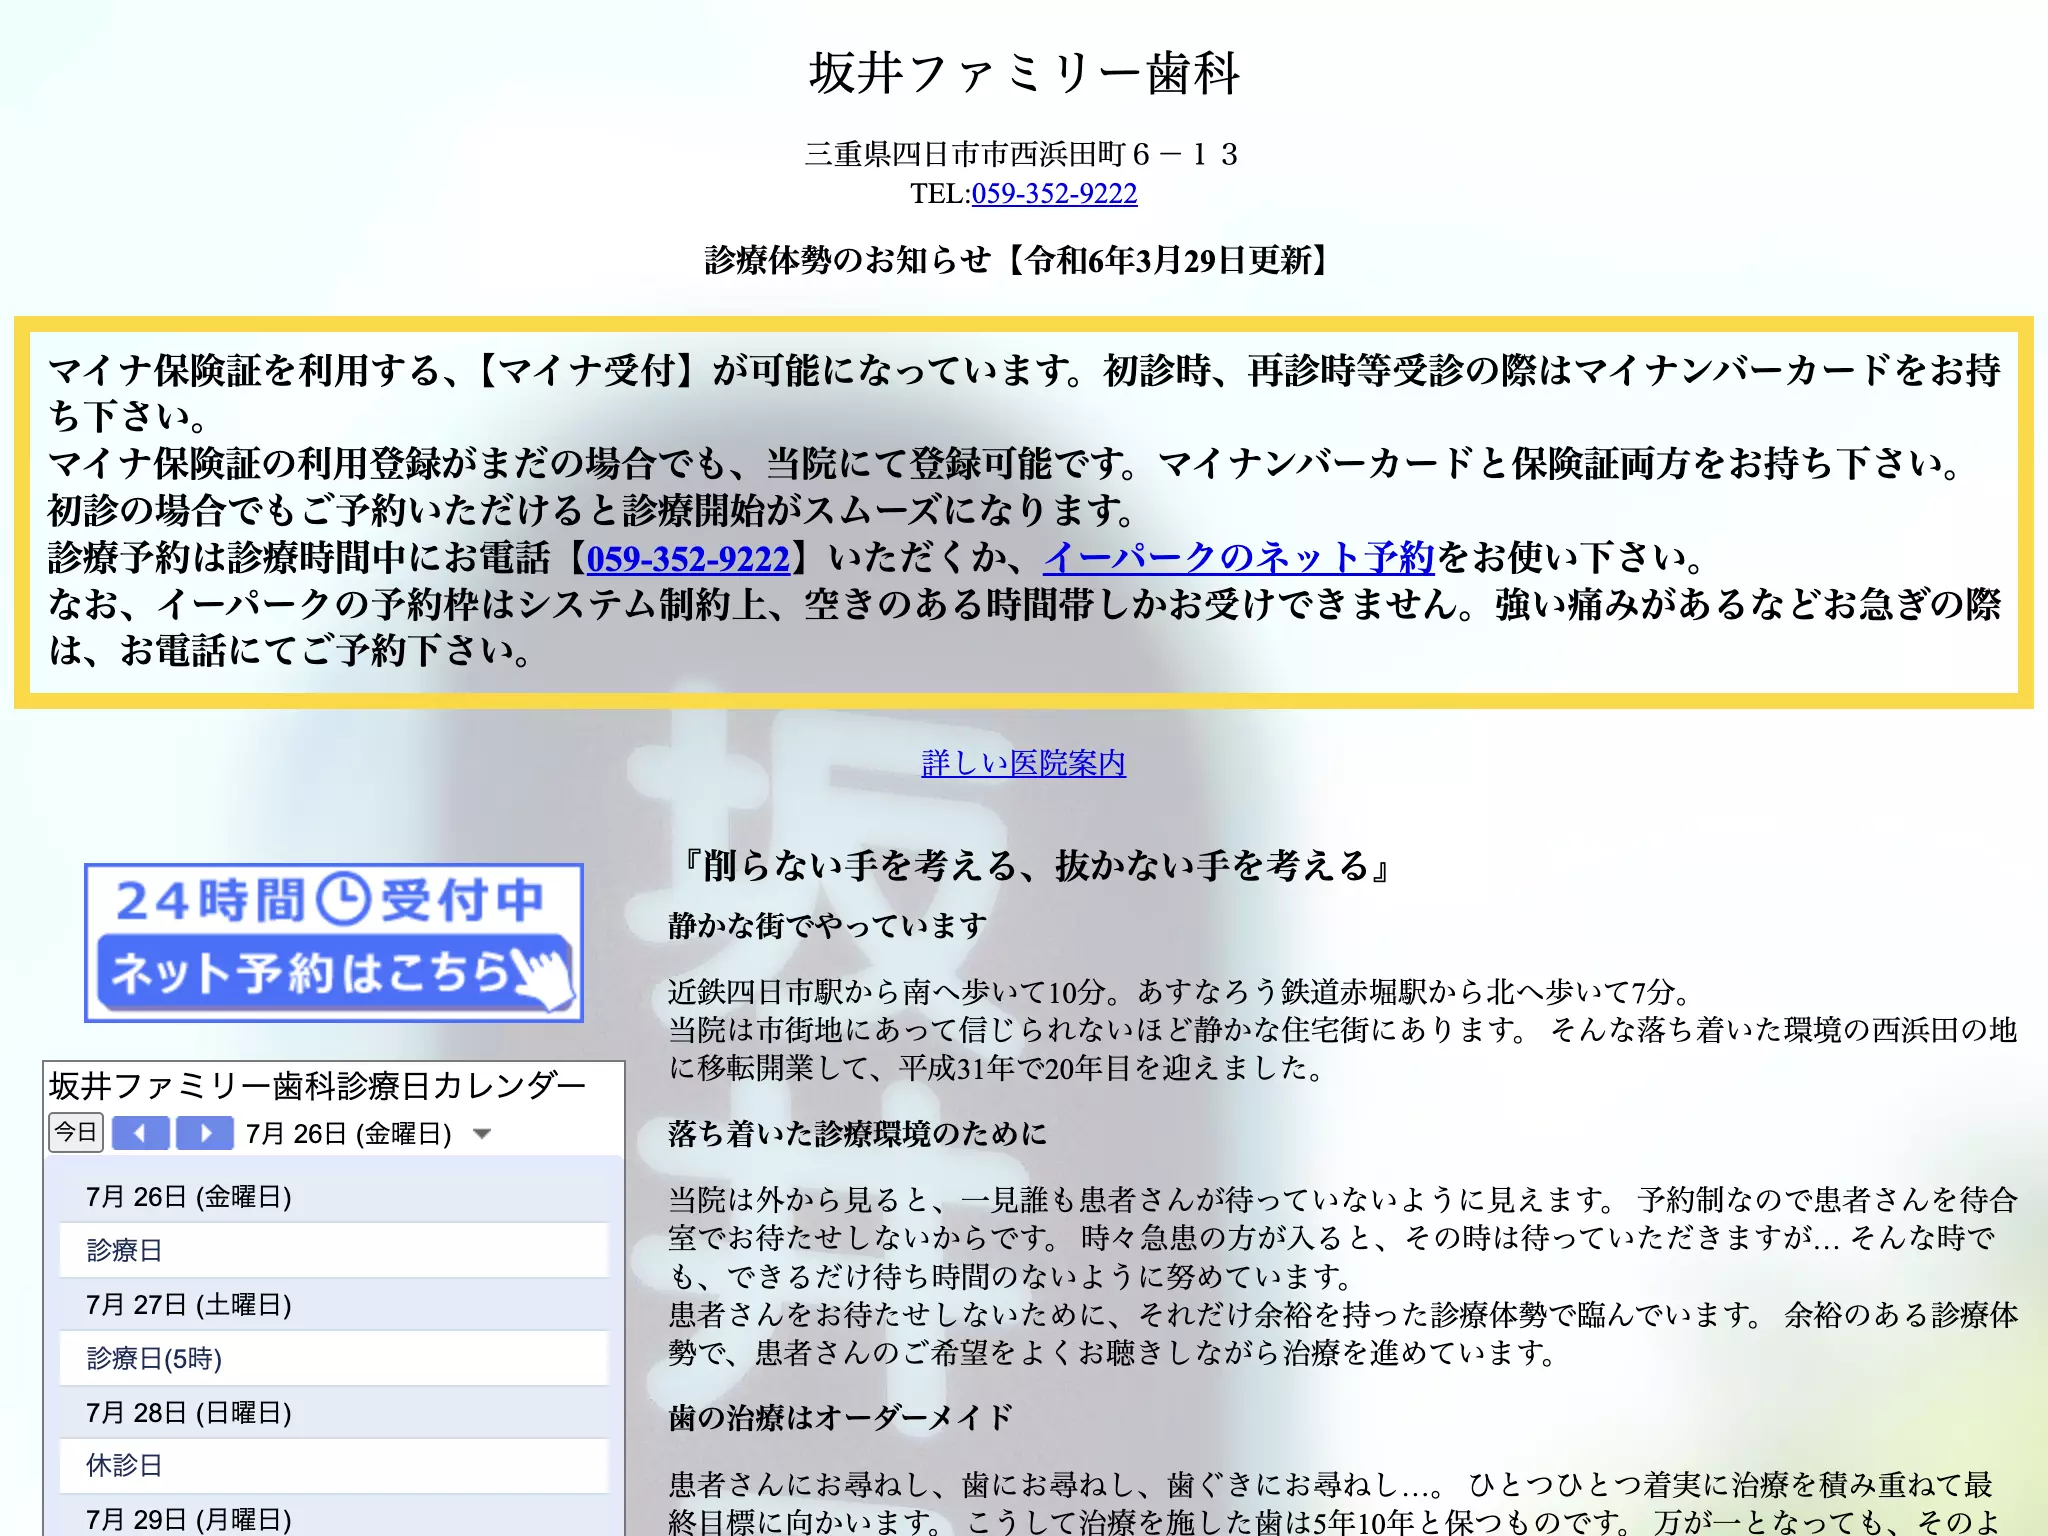The width and height of the screenshot is (2048, 1536).
Task: Click the 坂井ファミリー歯科 page heading
Action: point(1024,73)
